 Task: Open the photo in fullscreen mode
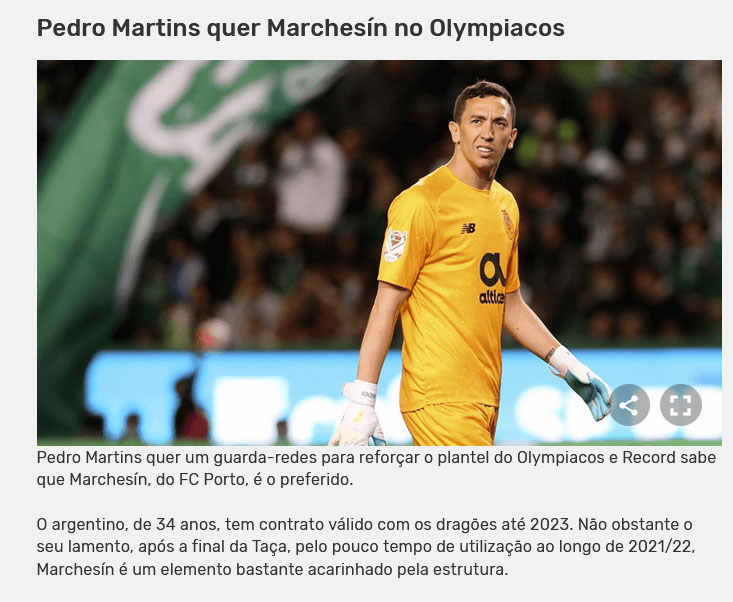click(x=681, y=405)
